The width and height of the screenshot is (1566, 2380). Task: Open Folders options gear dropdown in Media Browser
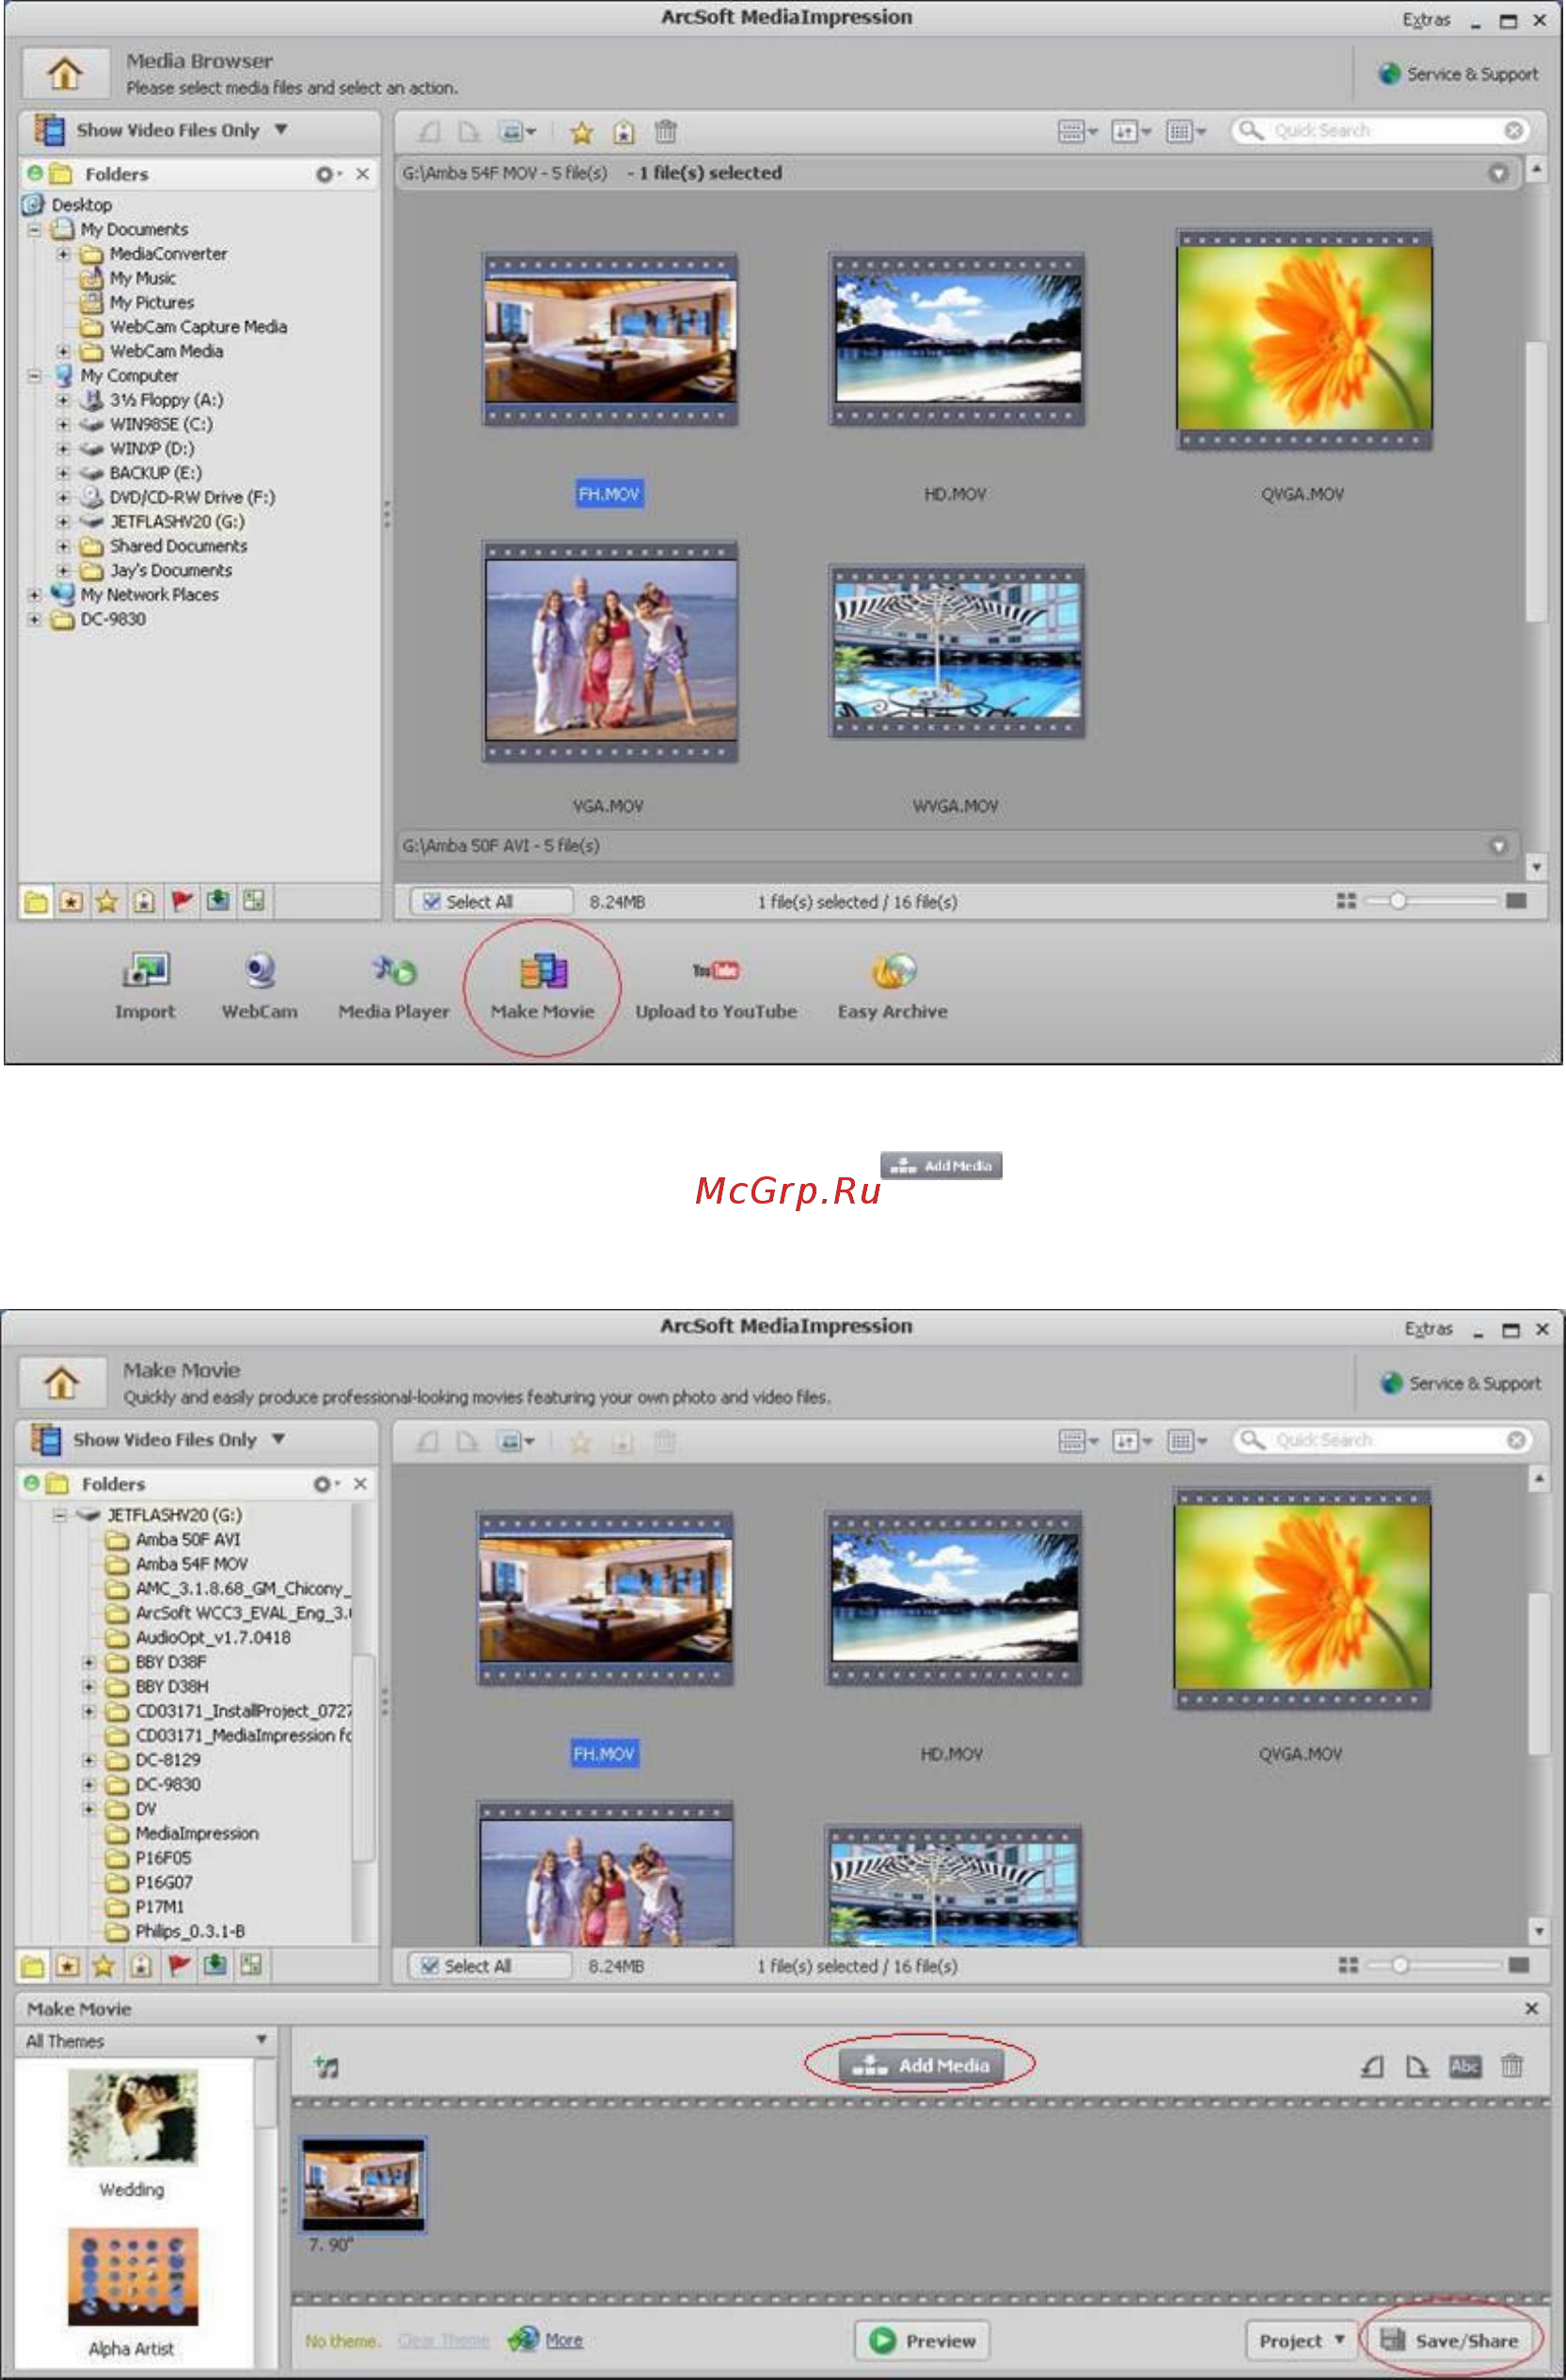tap(328, 174)
